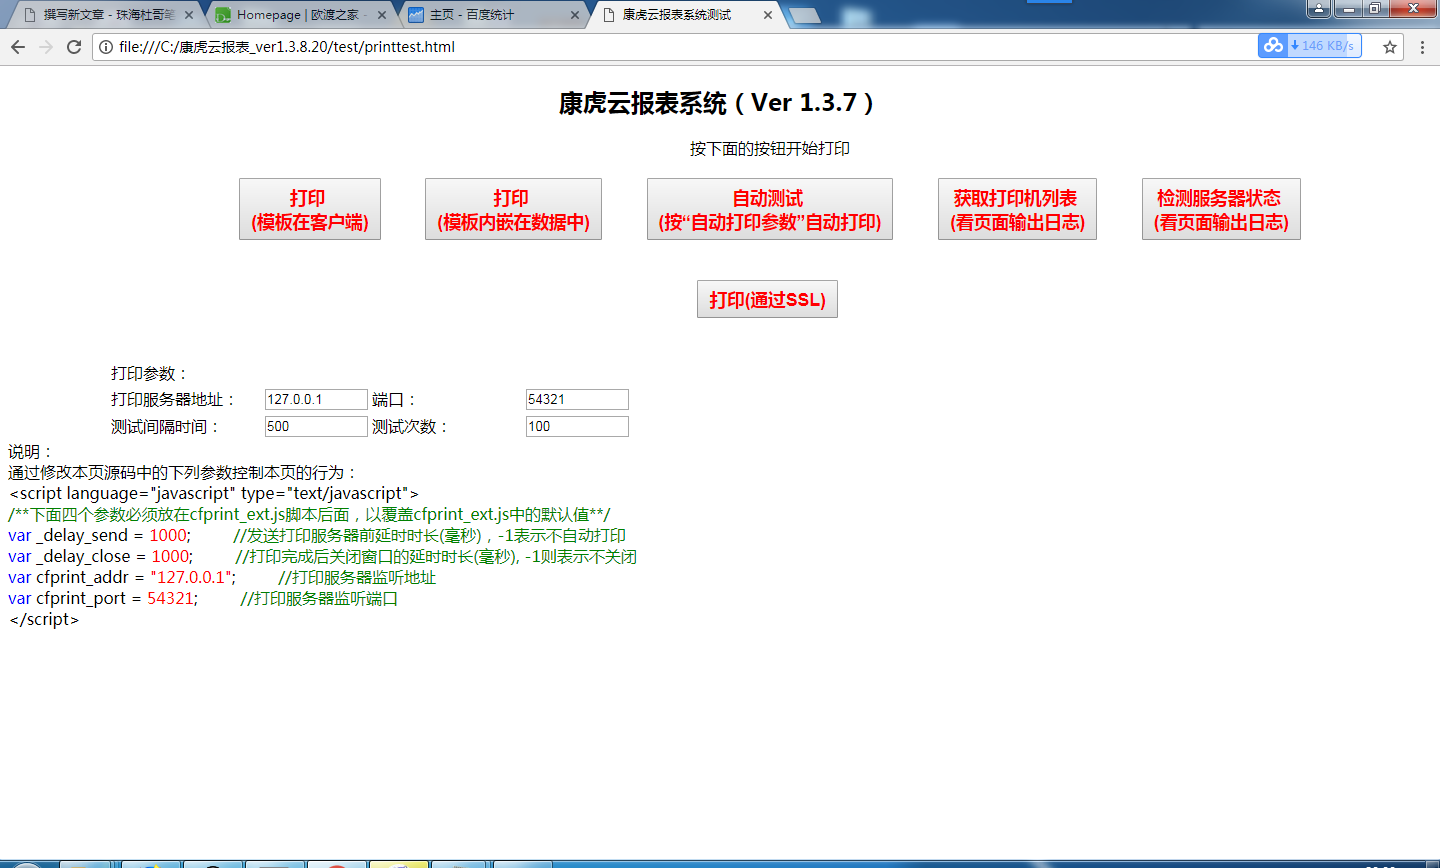Click the text 按下面的按钮开始打印
The height and width of the screenshot is (868, 1440).
[x=770, y=149]
